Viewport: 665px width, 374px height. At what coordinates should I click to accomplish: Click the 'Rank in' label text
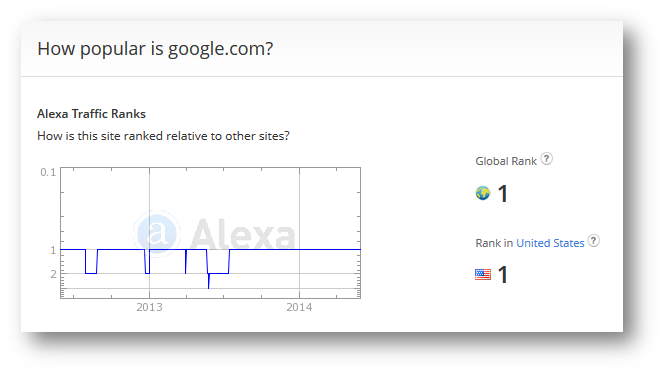tap(494, 243)
